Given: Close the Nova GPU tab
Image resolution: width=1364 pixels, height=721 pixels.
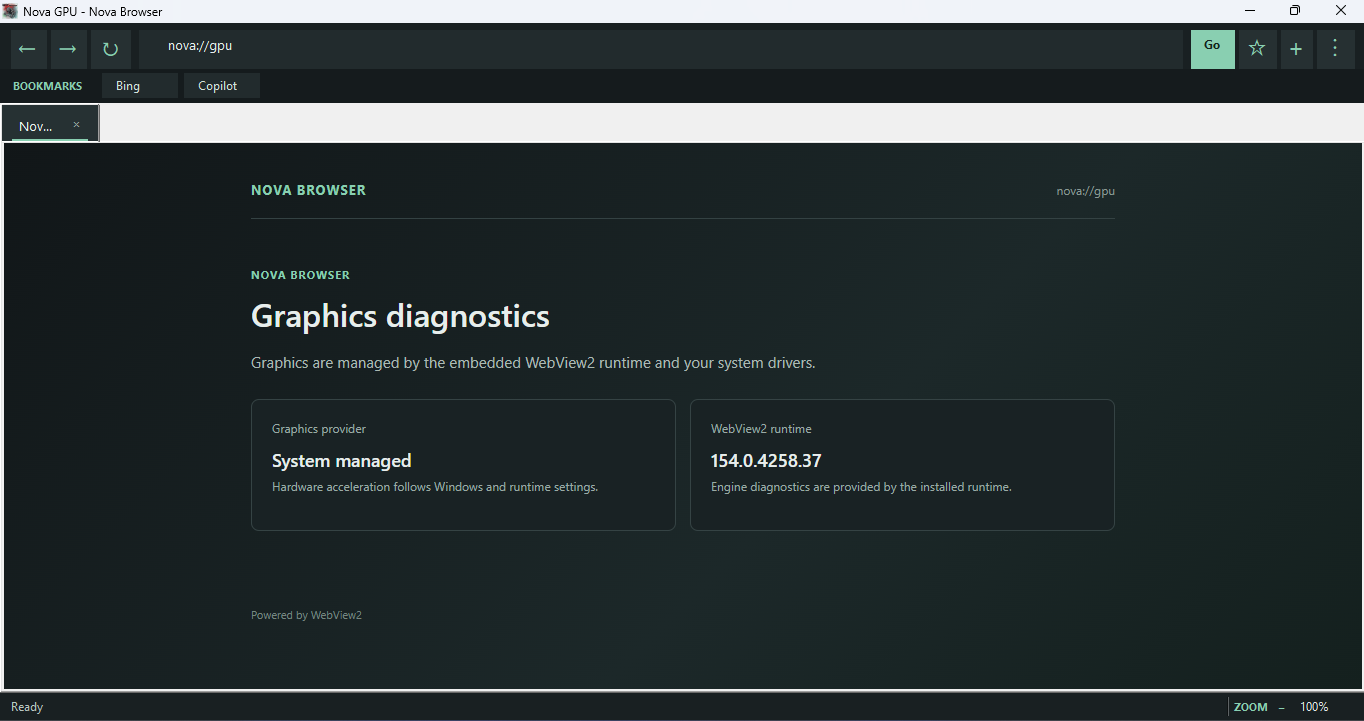Looking at the screenshot, I should [76, 125].
